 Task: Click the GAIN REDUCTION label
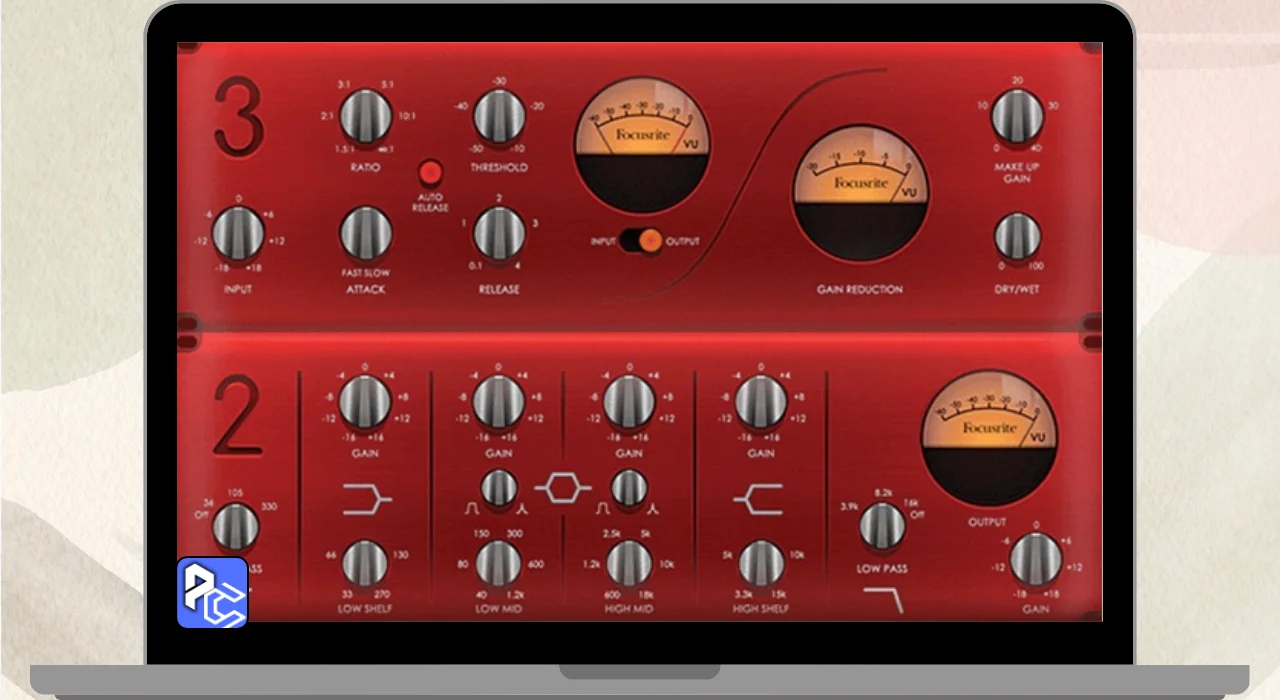tap(860, 289)
